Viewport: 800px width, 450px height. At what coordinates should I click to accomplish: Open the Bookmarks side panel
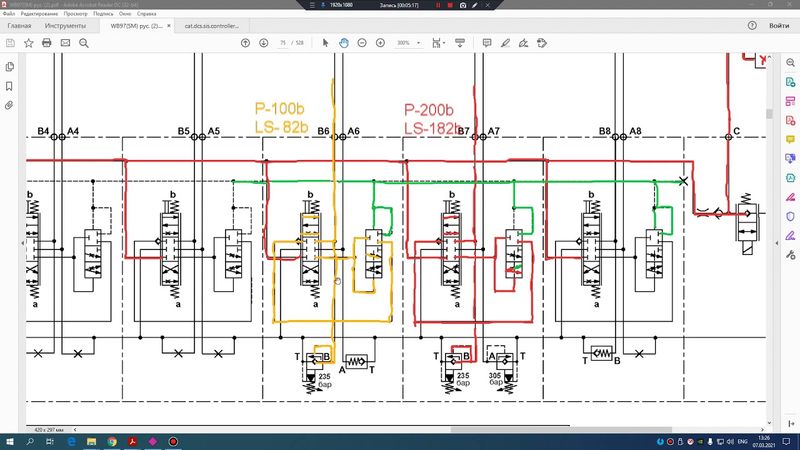pos(9,85)
